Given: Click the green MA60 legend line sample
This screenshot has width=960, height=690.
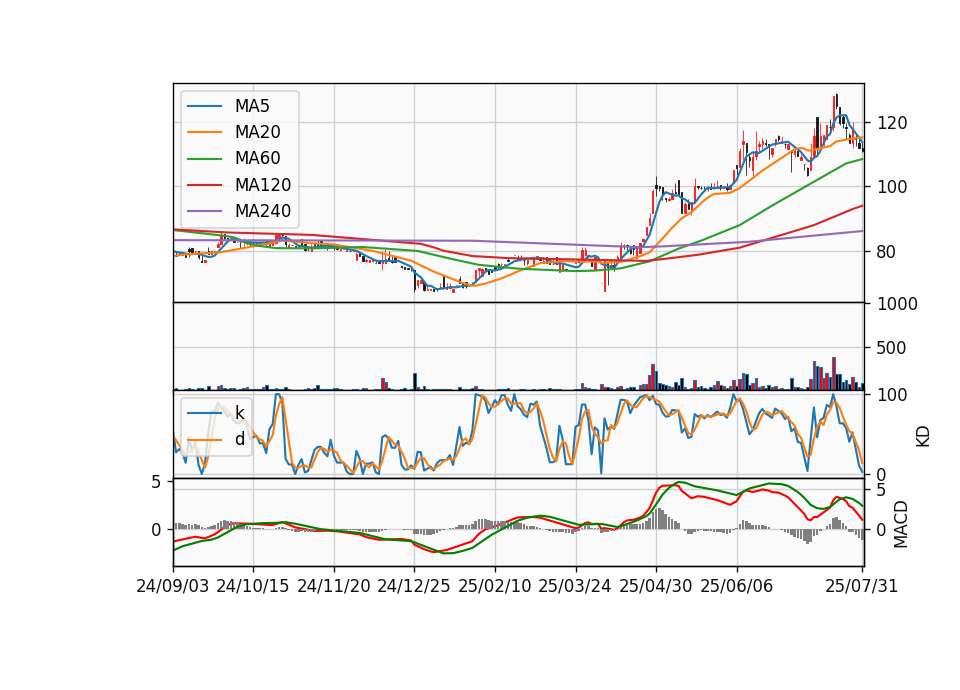Looking at the screenshot, I should (x=204, y=159).
